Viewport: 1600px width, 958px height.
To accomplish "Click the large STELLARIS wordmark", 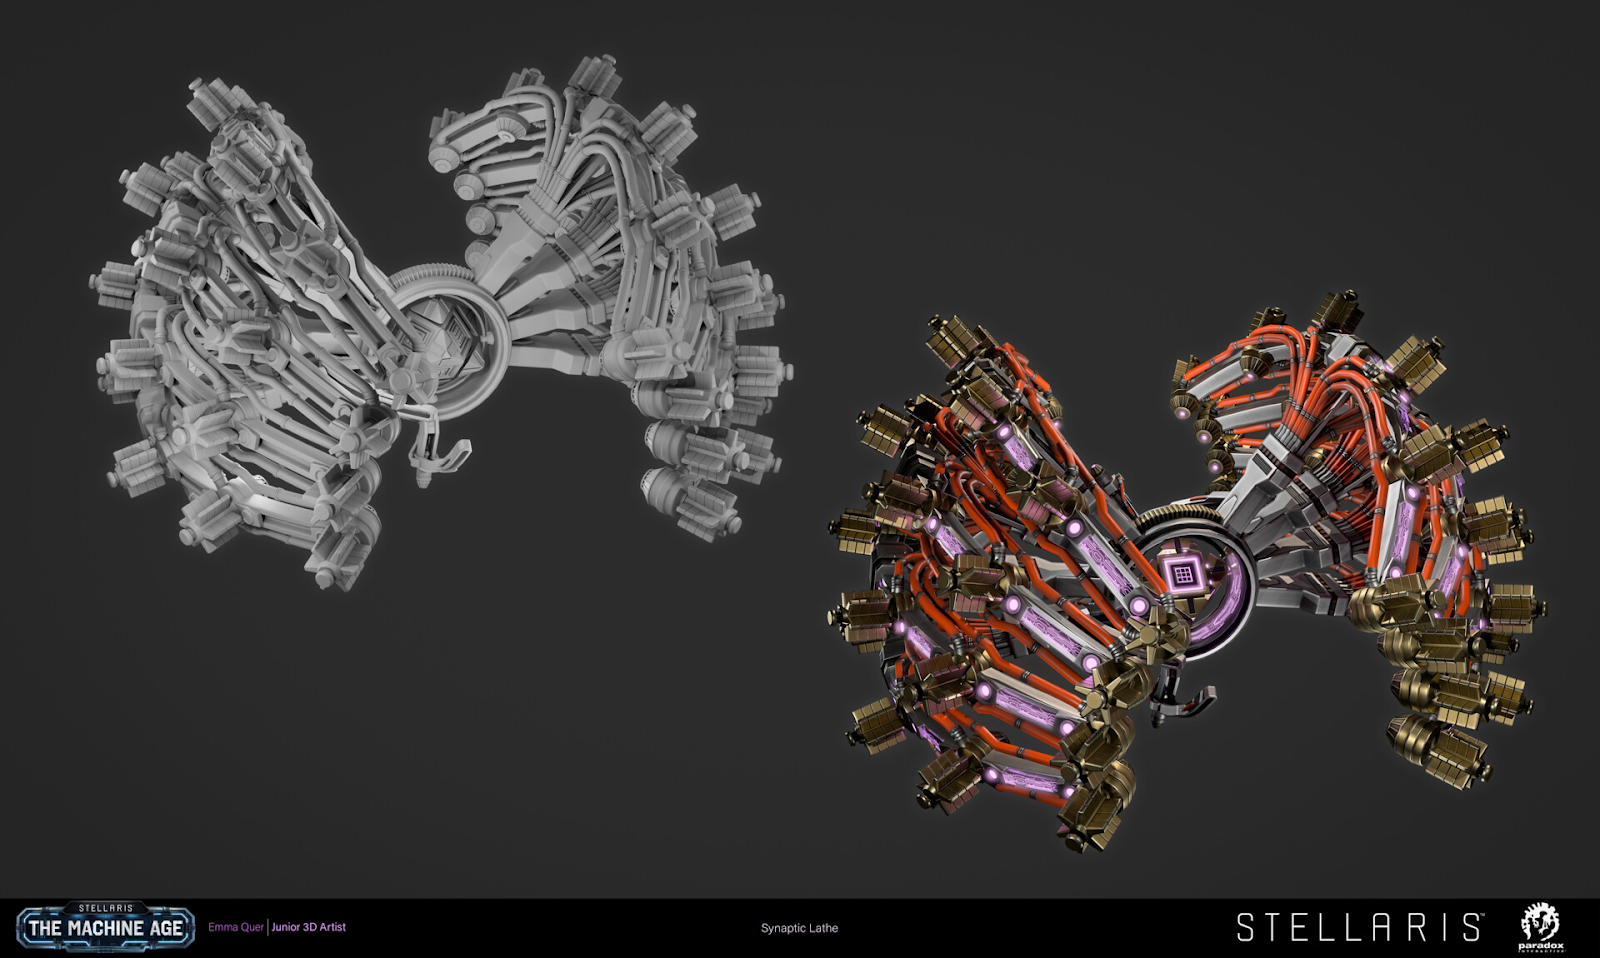I will click(1358, 927).
